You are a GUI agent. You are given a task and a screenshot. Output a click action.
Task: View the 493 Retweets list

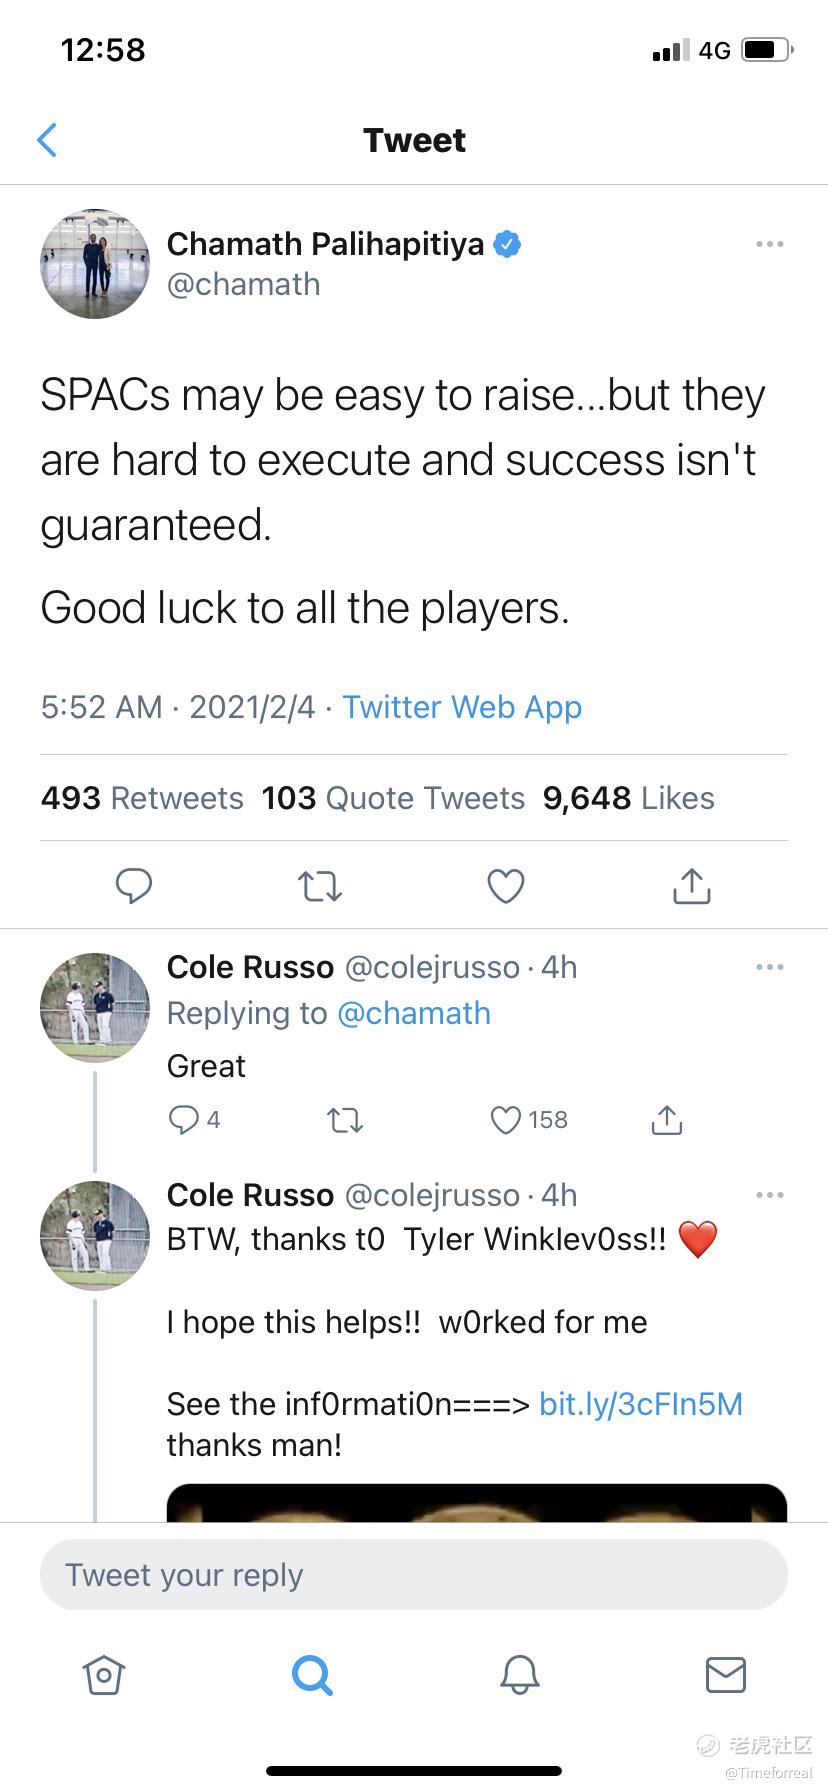click(x=142, y=798)
